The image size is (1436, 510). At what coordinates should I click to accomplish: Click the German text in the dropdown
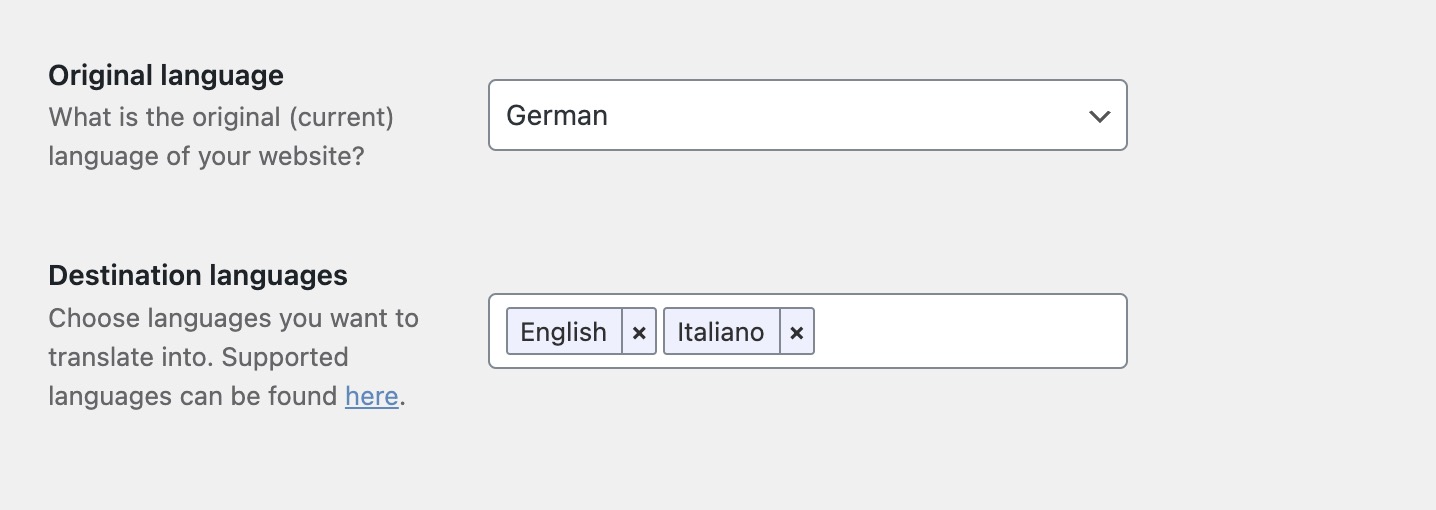557,116
